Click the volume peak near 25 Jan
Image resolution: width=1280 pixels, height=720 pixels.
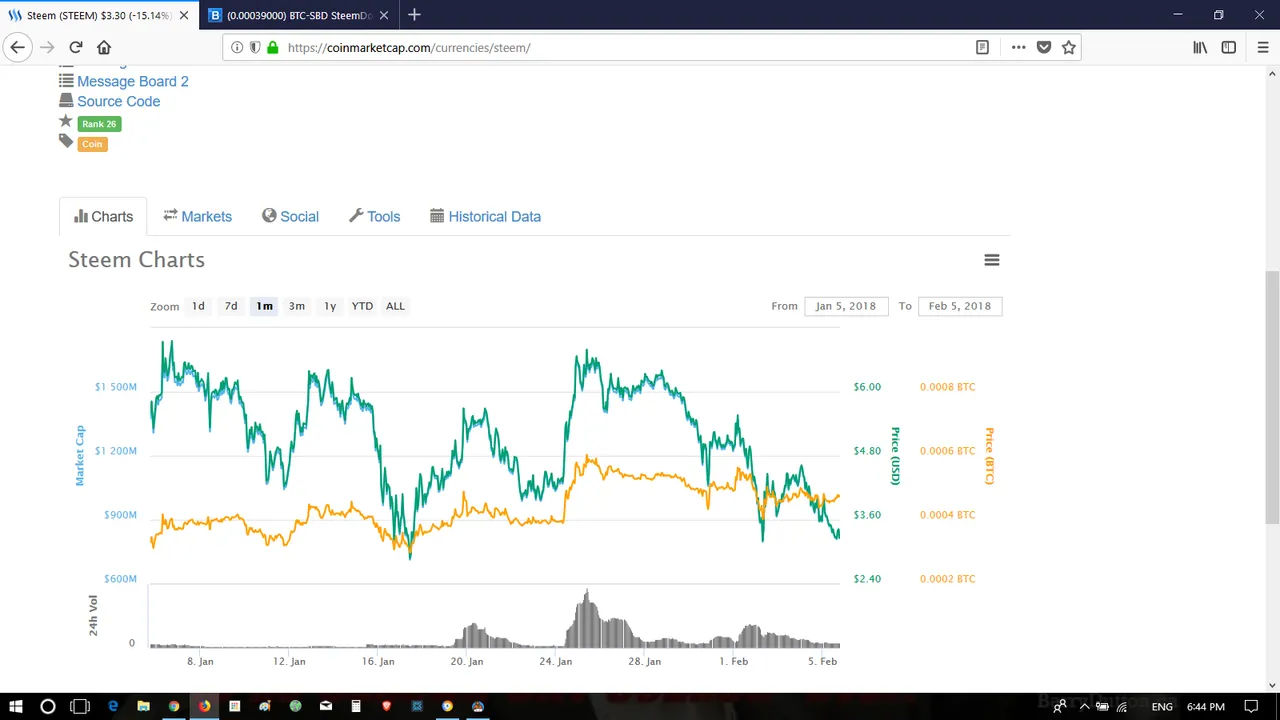(x=586, y=620)
